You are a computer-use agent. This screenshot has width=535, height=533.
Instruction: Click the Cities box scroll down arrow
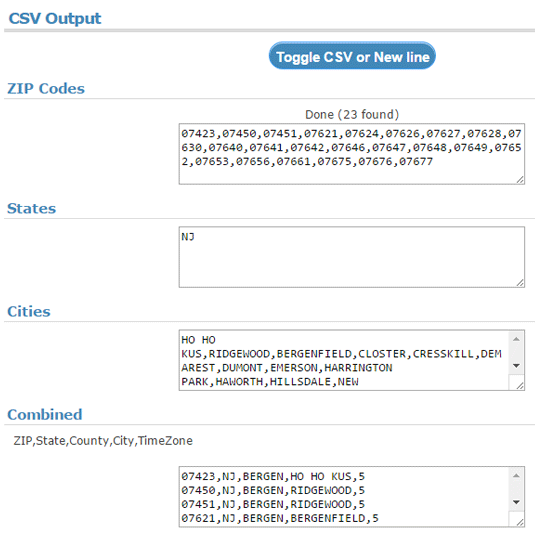[x=516, y=366]
